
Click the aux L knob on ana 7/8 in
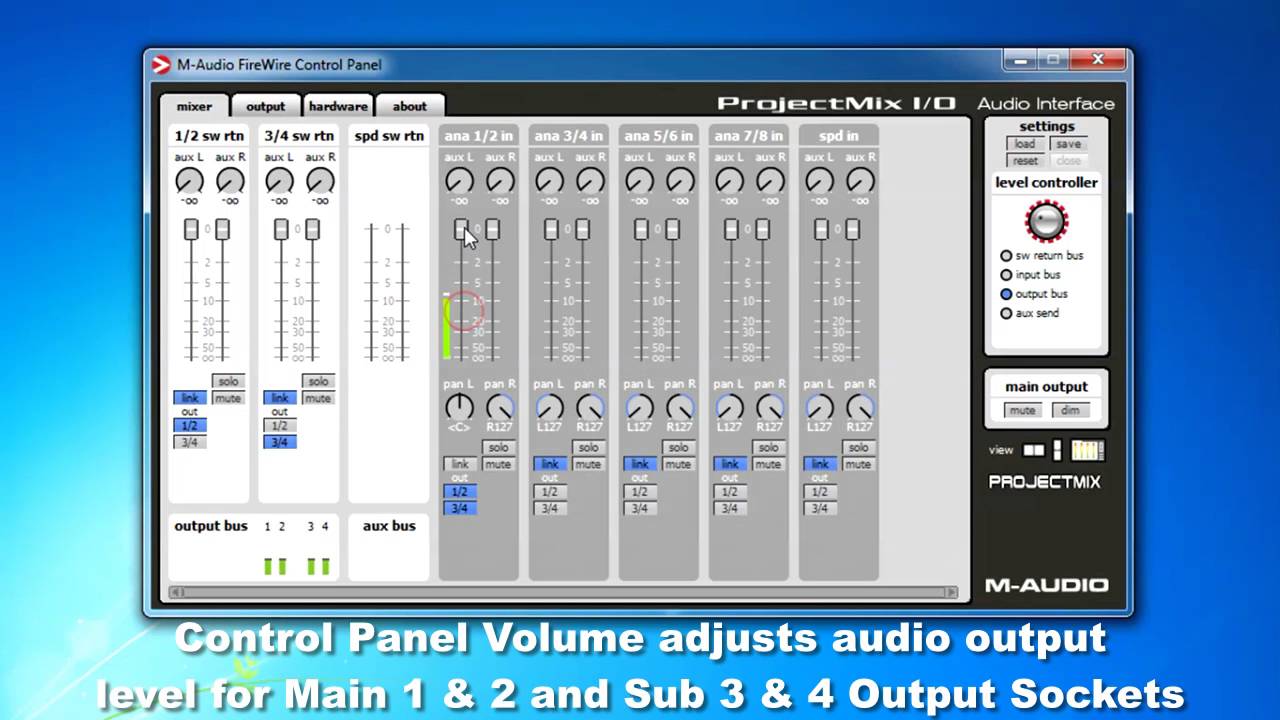point(729,181)
